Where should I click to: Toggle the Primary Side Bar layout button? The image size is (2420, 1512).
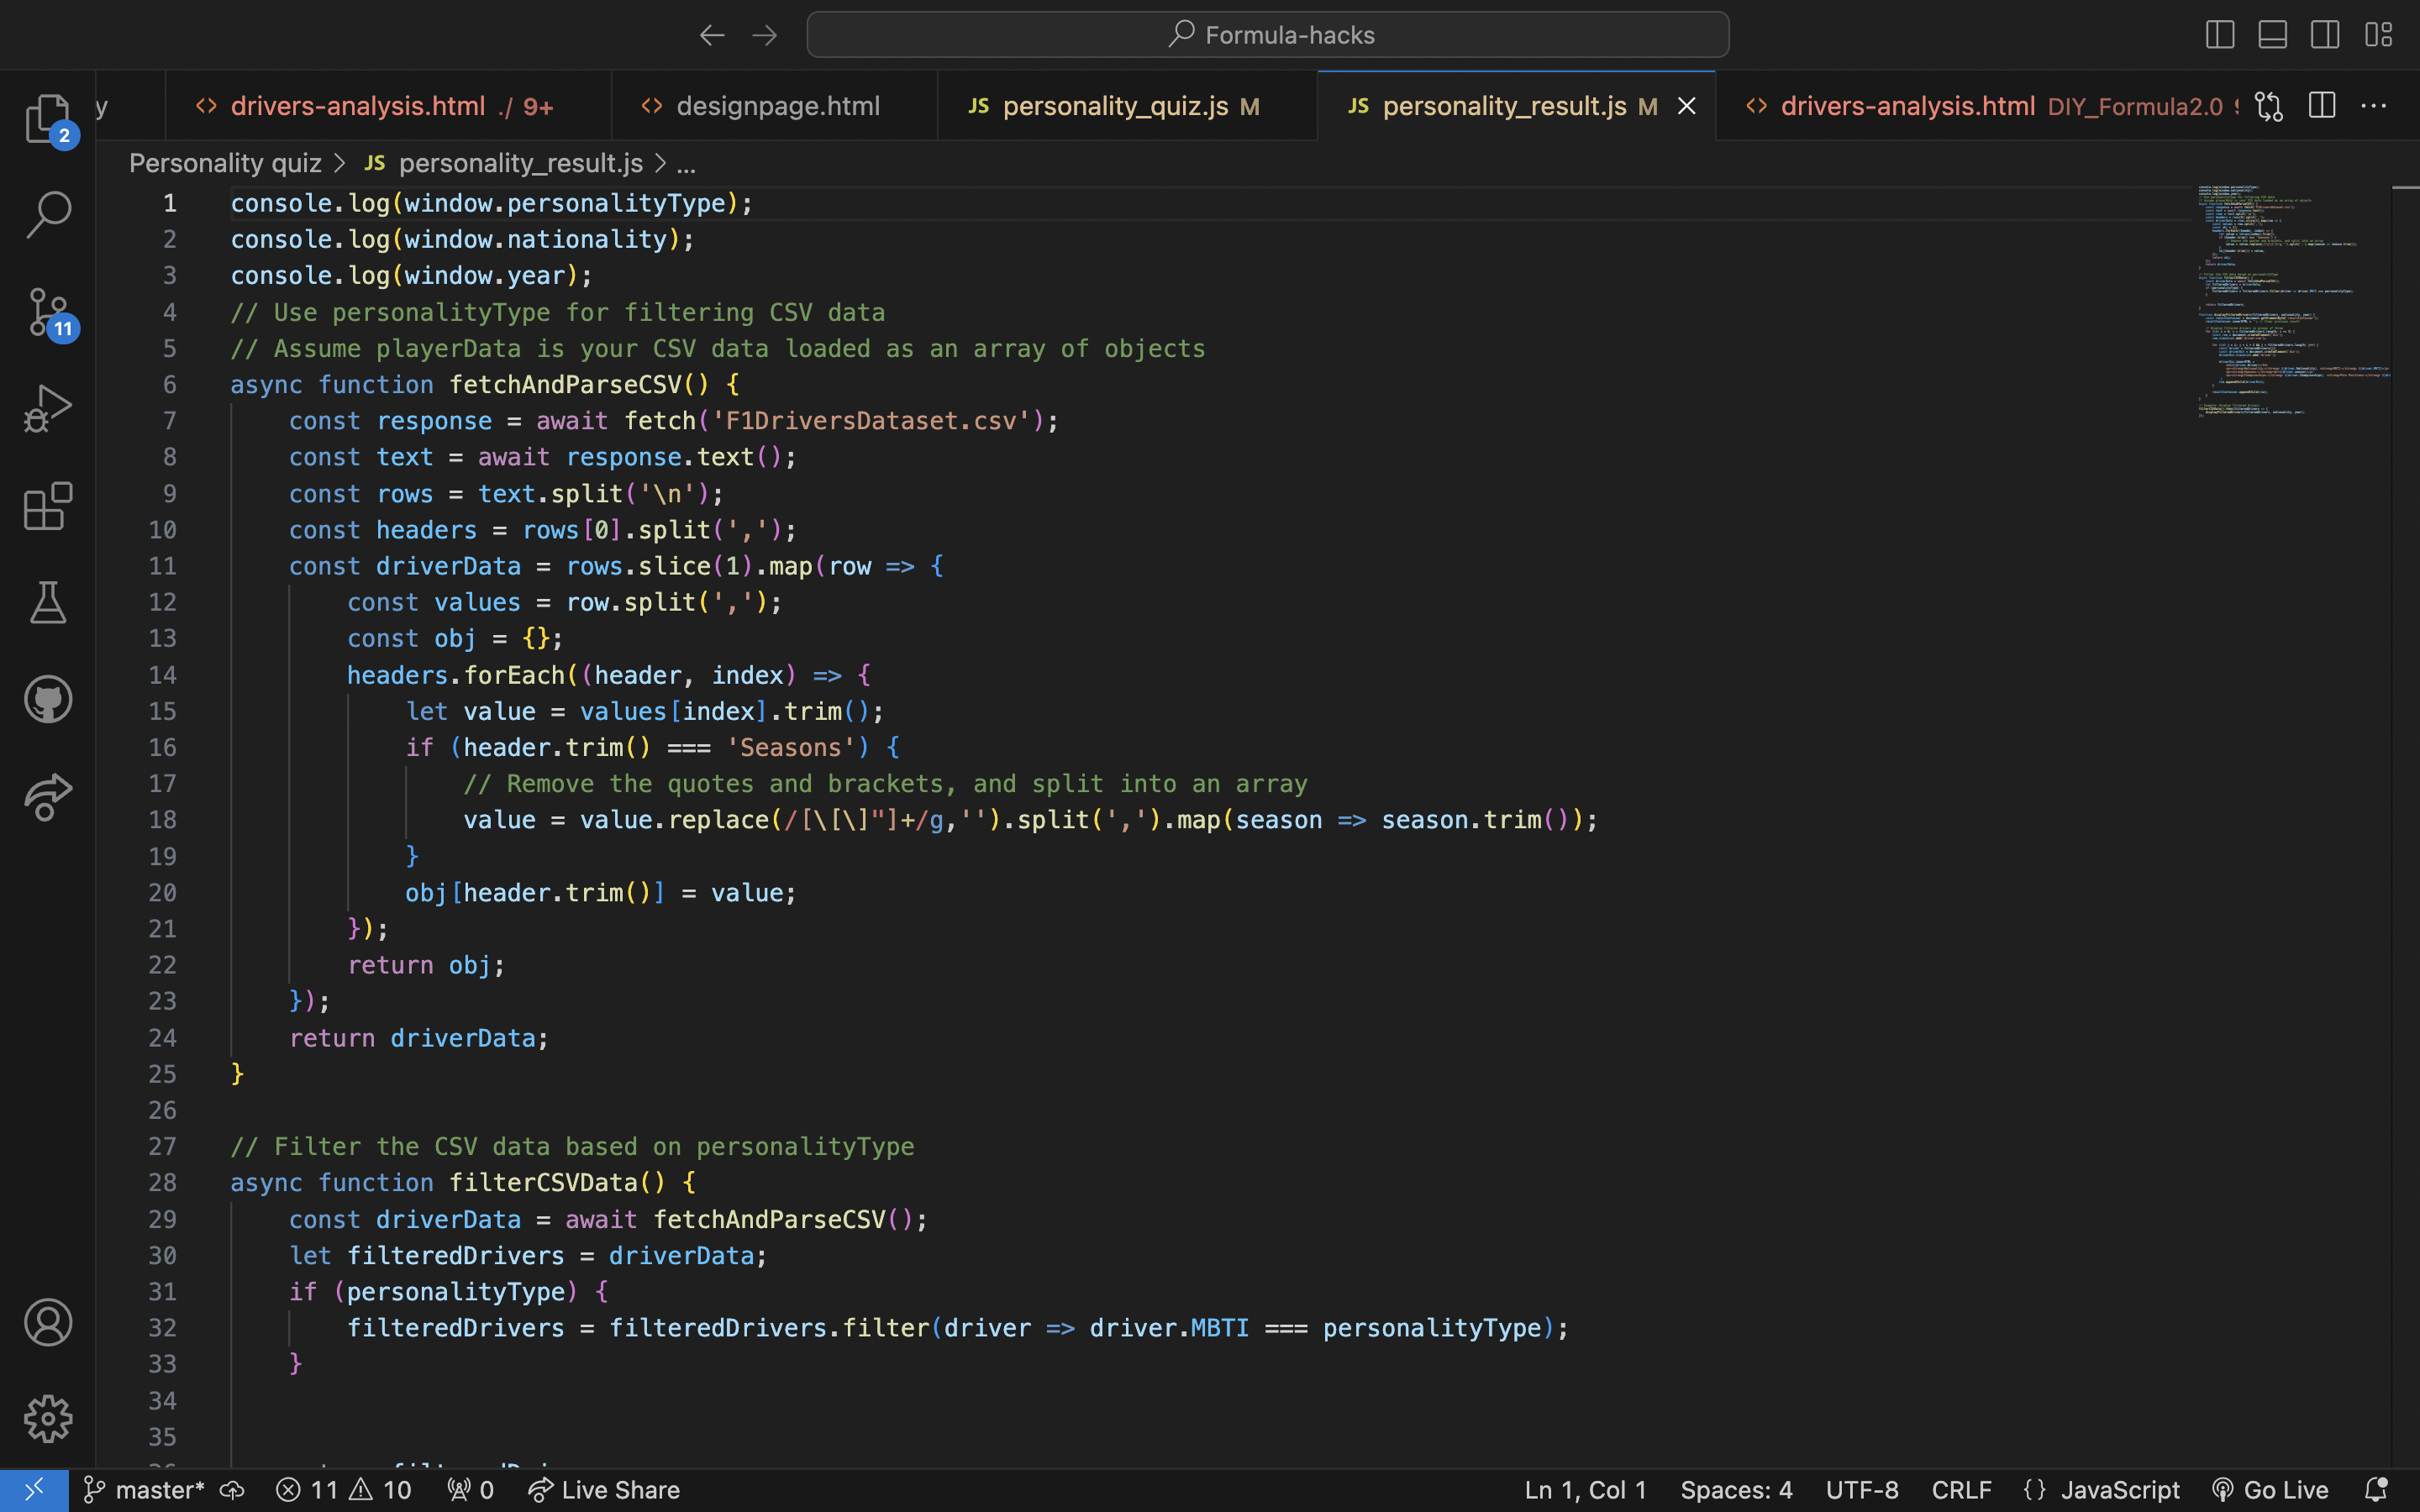coord(2219,35)
